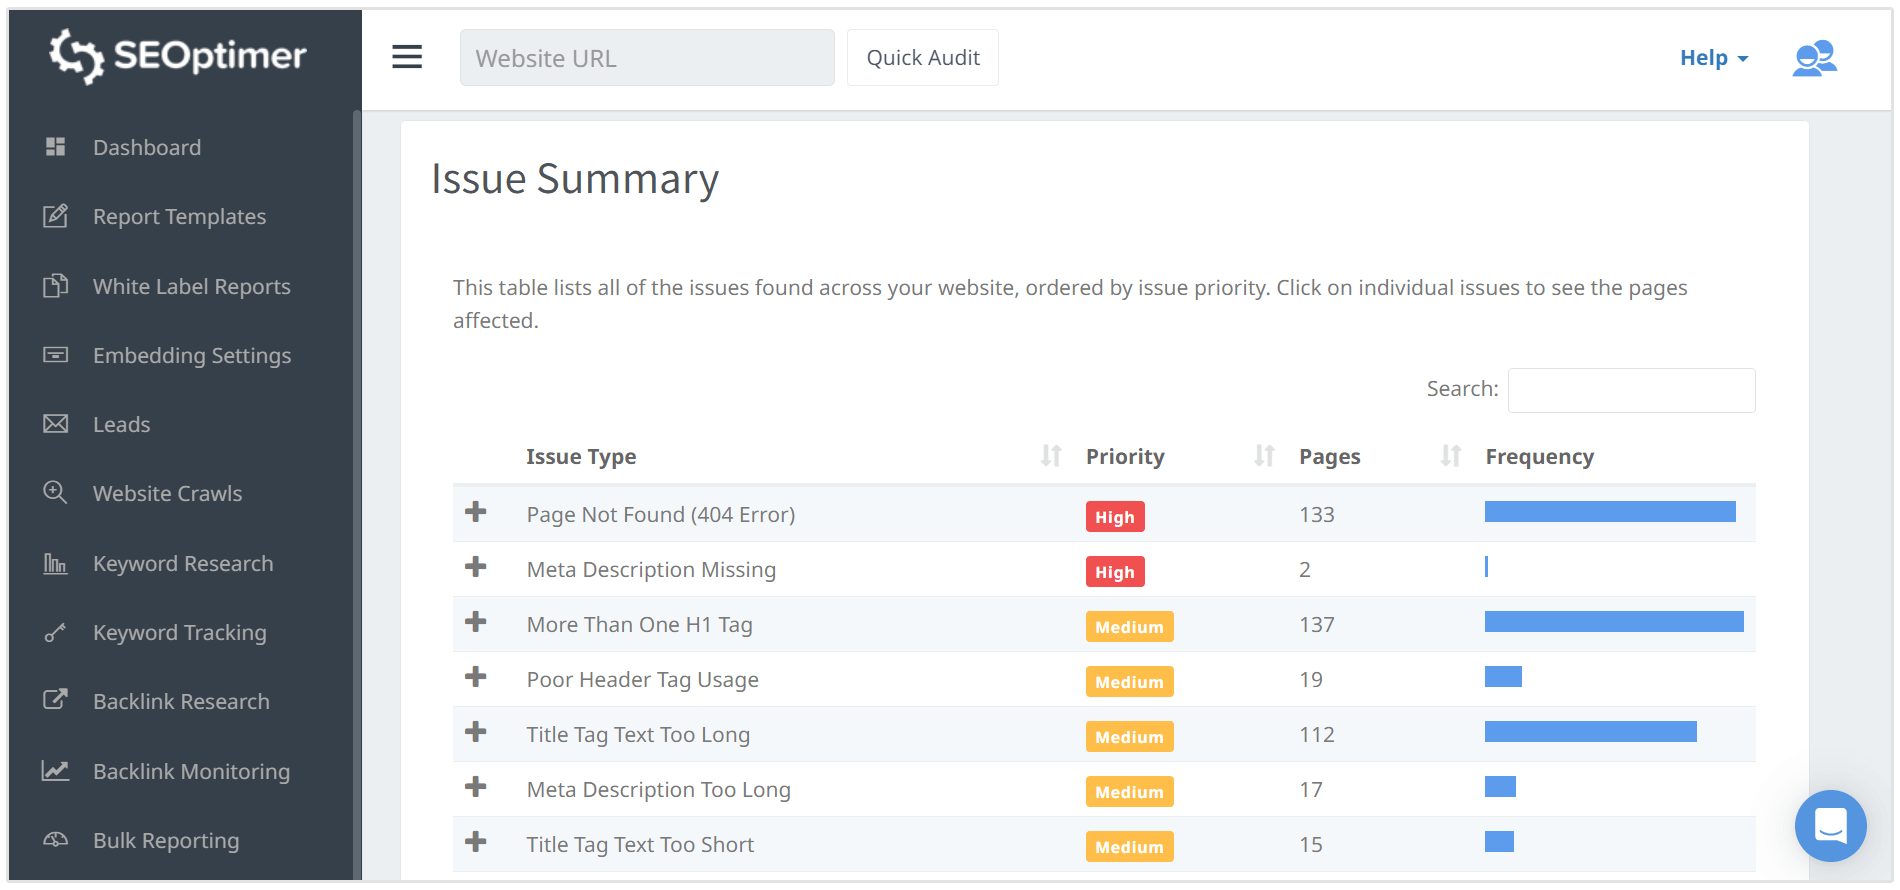Click the frequency bar for More Than One H1 Tag

click(1613, 623)
